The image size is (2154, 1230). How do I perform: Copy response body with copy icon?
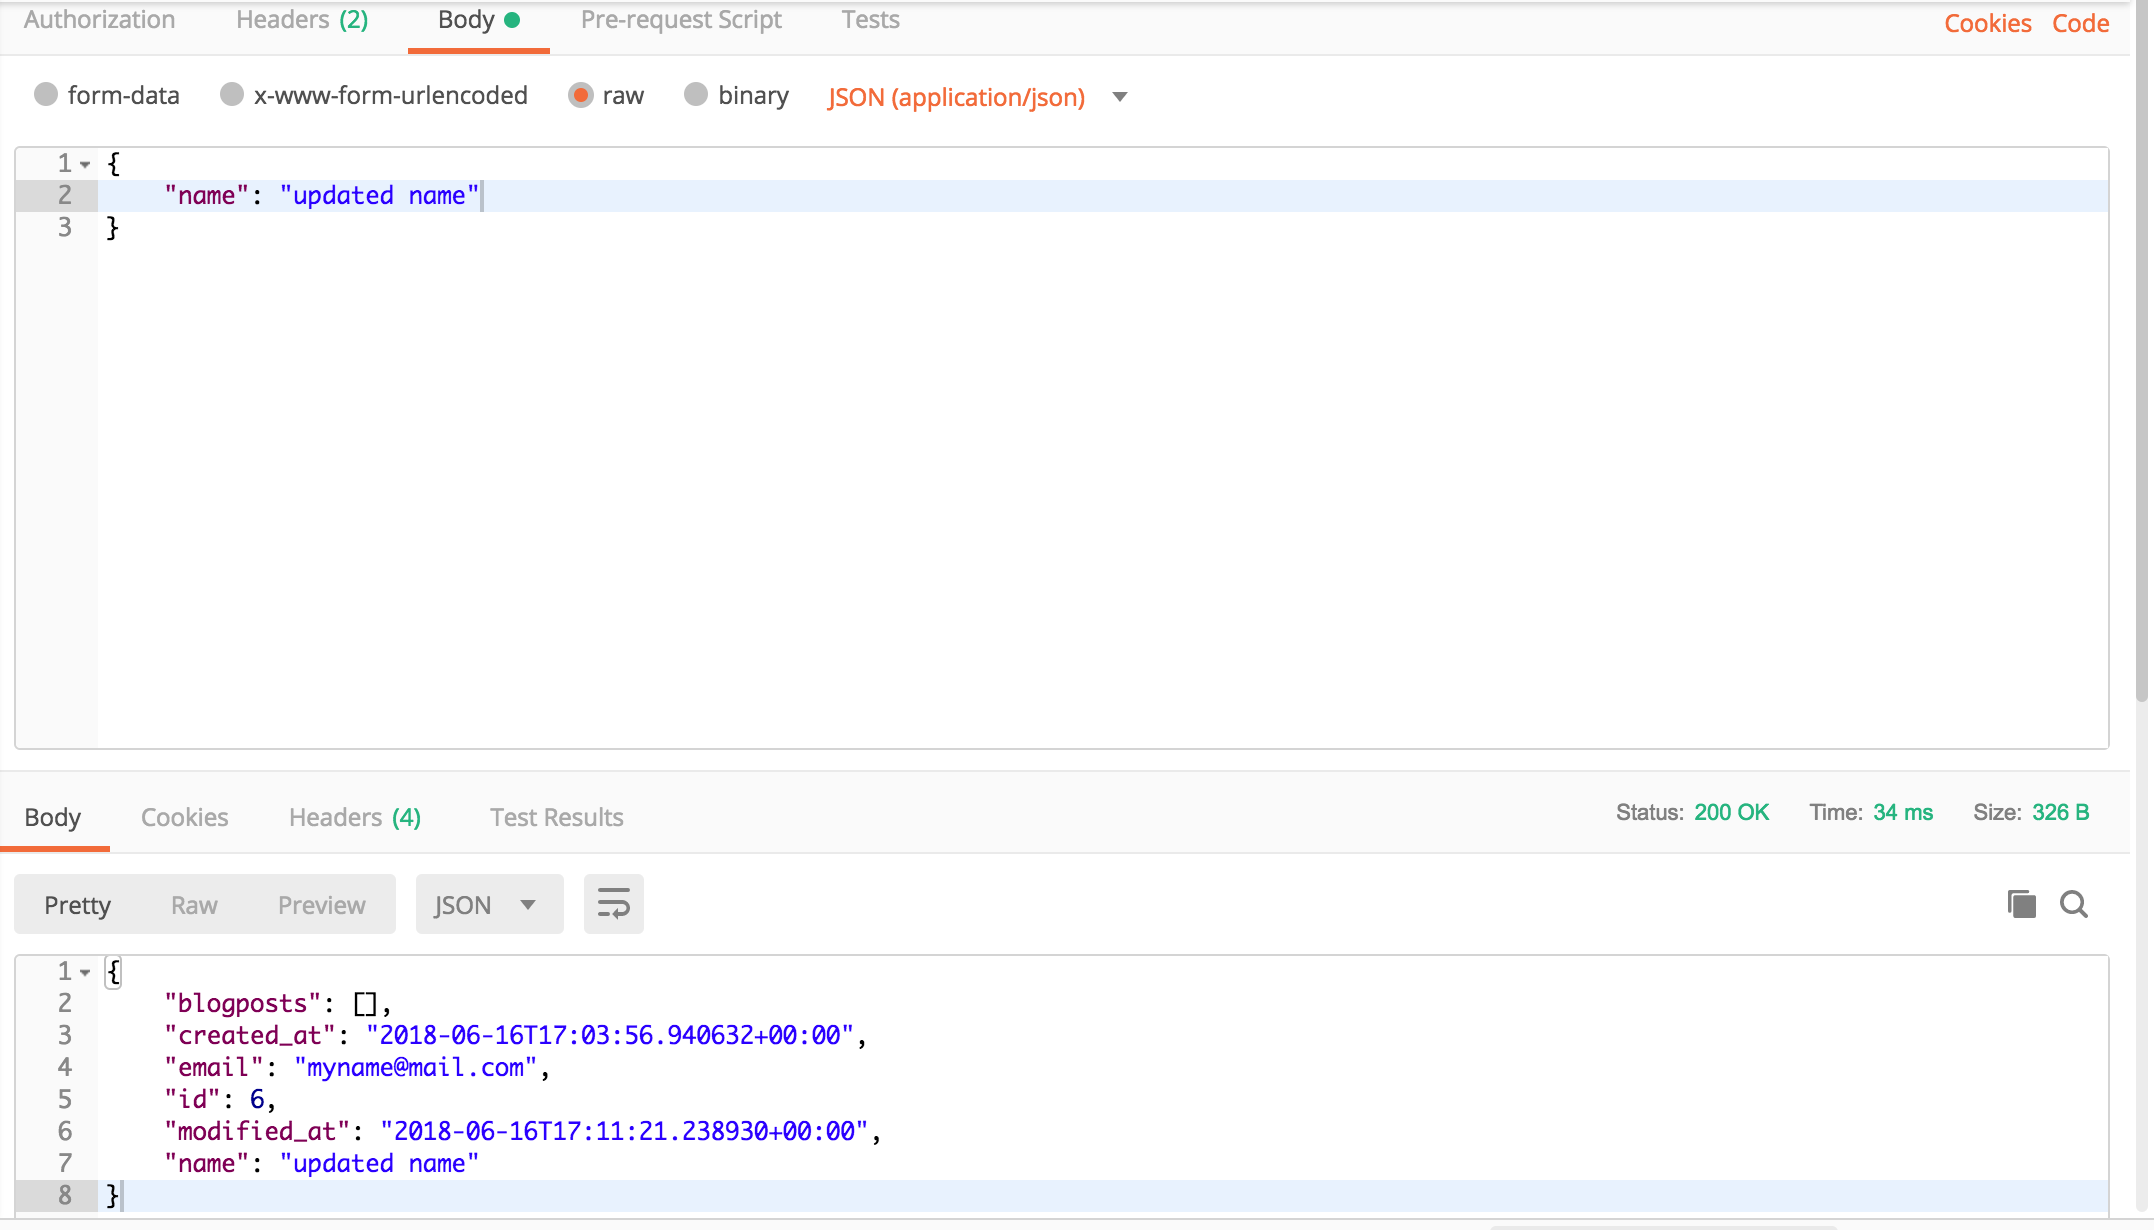point(2021,904)
